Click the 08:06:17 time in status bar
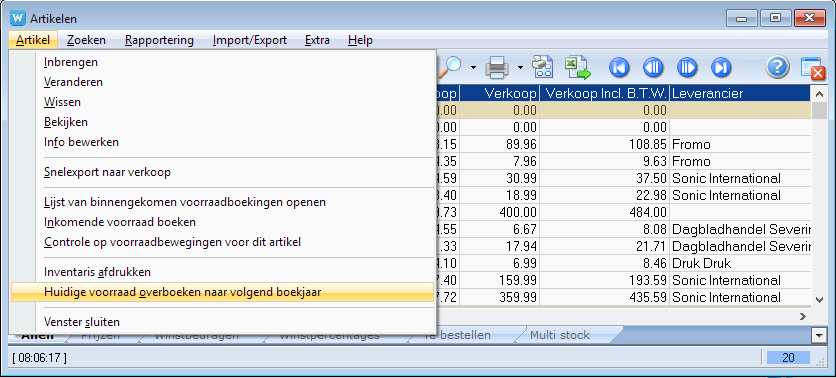Viewport: 836px width, 378px height. click(39, 358)
